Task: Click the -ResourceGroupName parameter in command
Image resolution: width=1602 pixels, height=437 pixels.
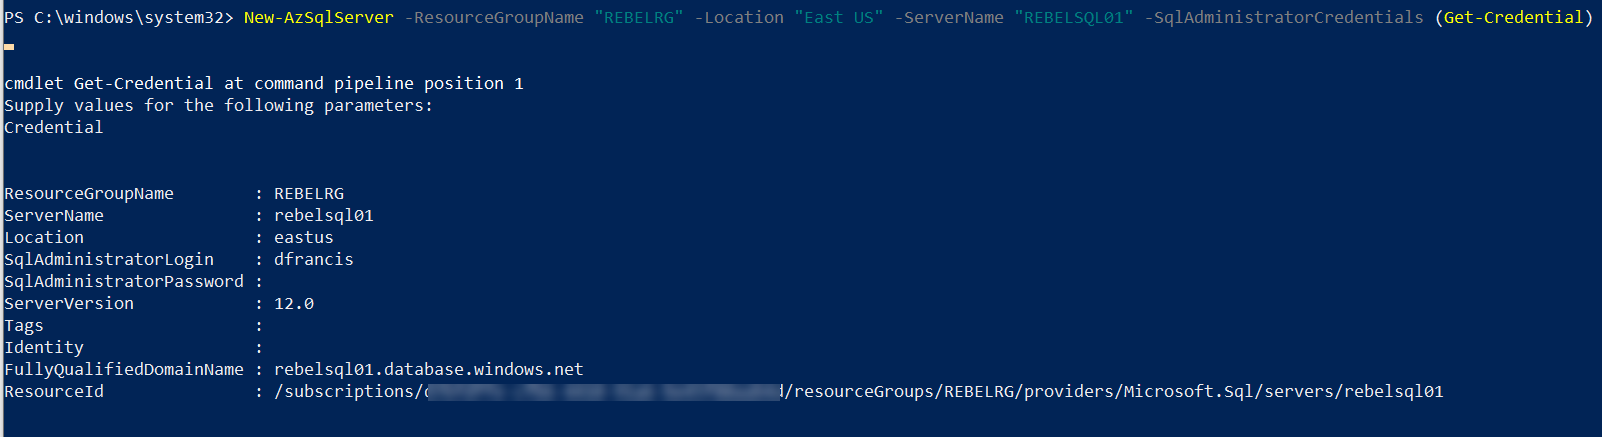Action: 494,17
